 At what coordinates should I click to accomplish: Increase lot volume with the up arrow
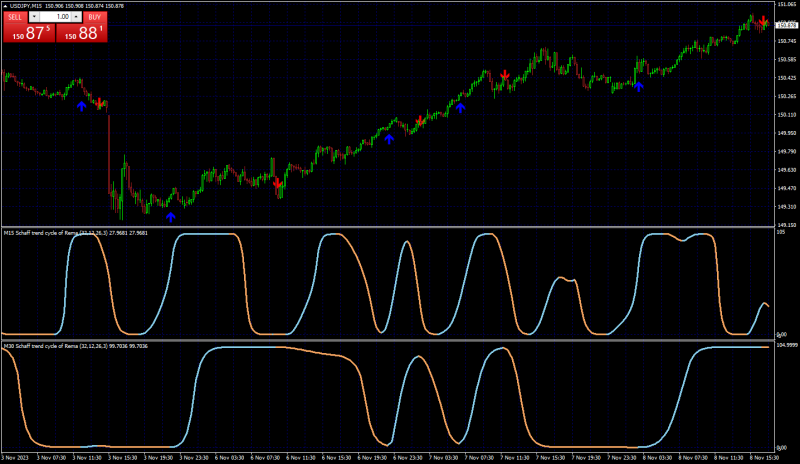click(76, 17)
